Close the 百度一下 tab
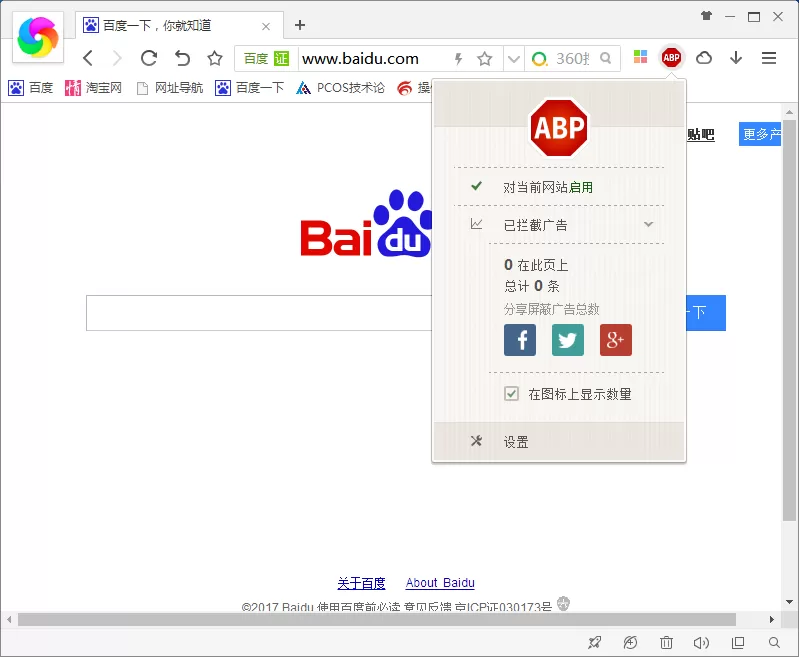799x657 pixels. [x=266, y=27]
